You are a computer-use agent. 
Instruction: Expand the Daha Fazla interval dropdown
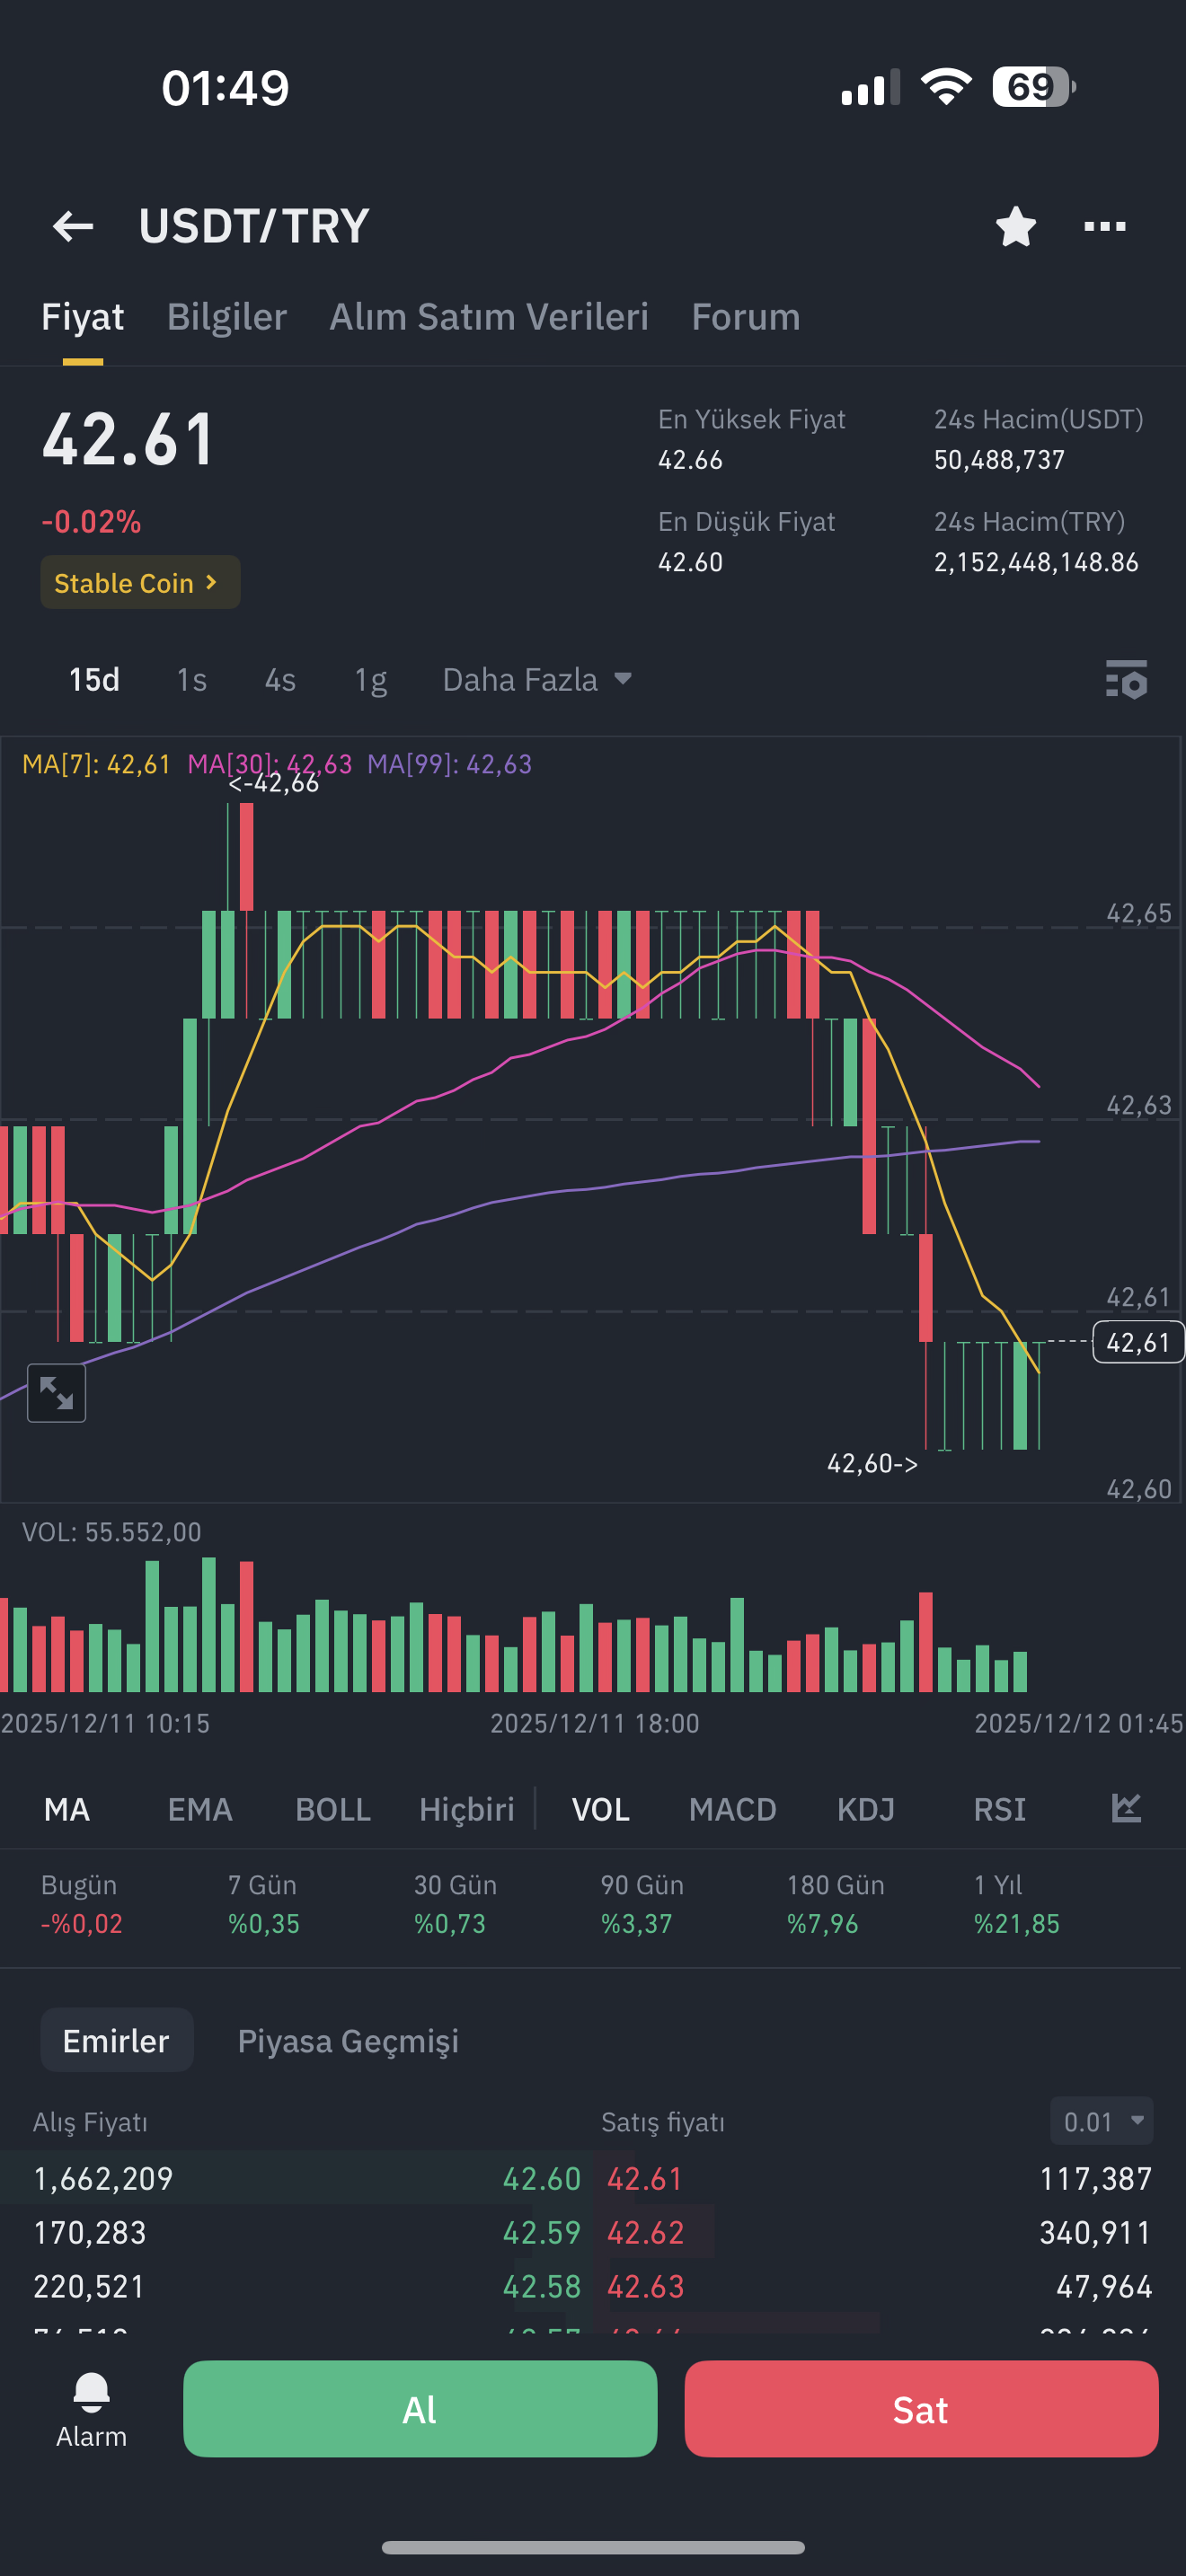[537, 680]
